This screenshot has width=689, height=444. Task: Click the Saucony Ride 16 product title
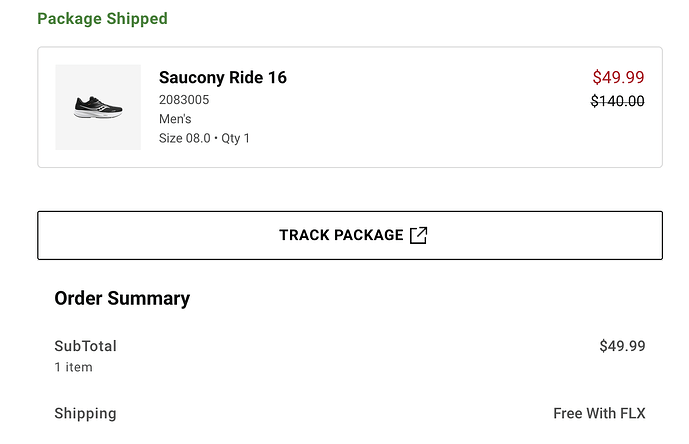(x=222, y=77)
